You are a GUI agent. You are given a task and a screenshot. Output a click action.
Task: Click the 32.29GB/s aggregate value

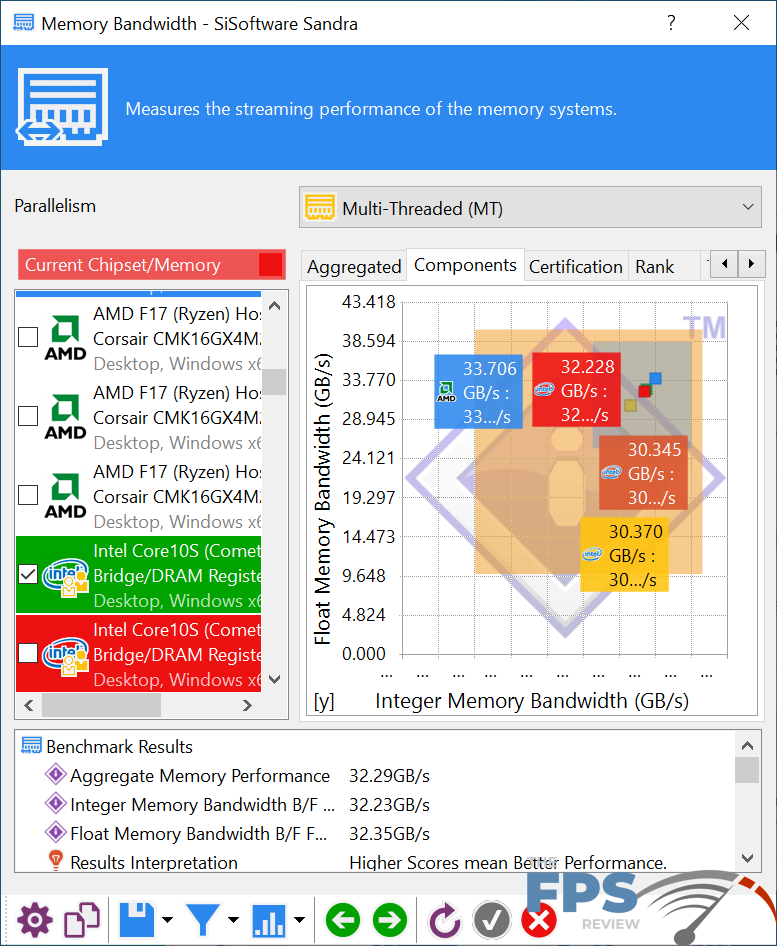[x=389, y=775]
